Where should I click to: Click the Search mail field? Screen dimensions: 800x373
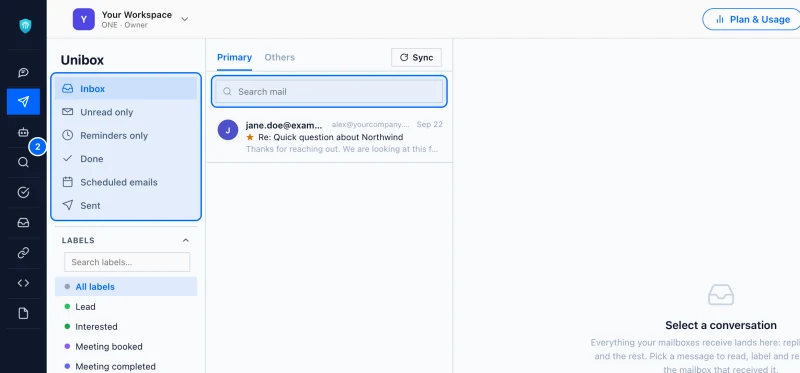[330, 92]
